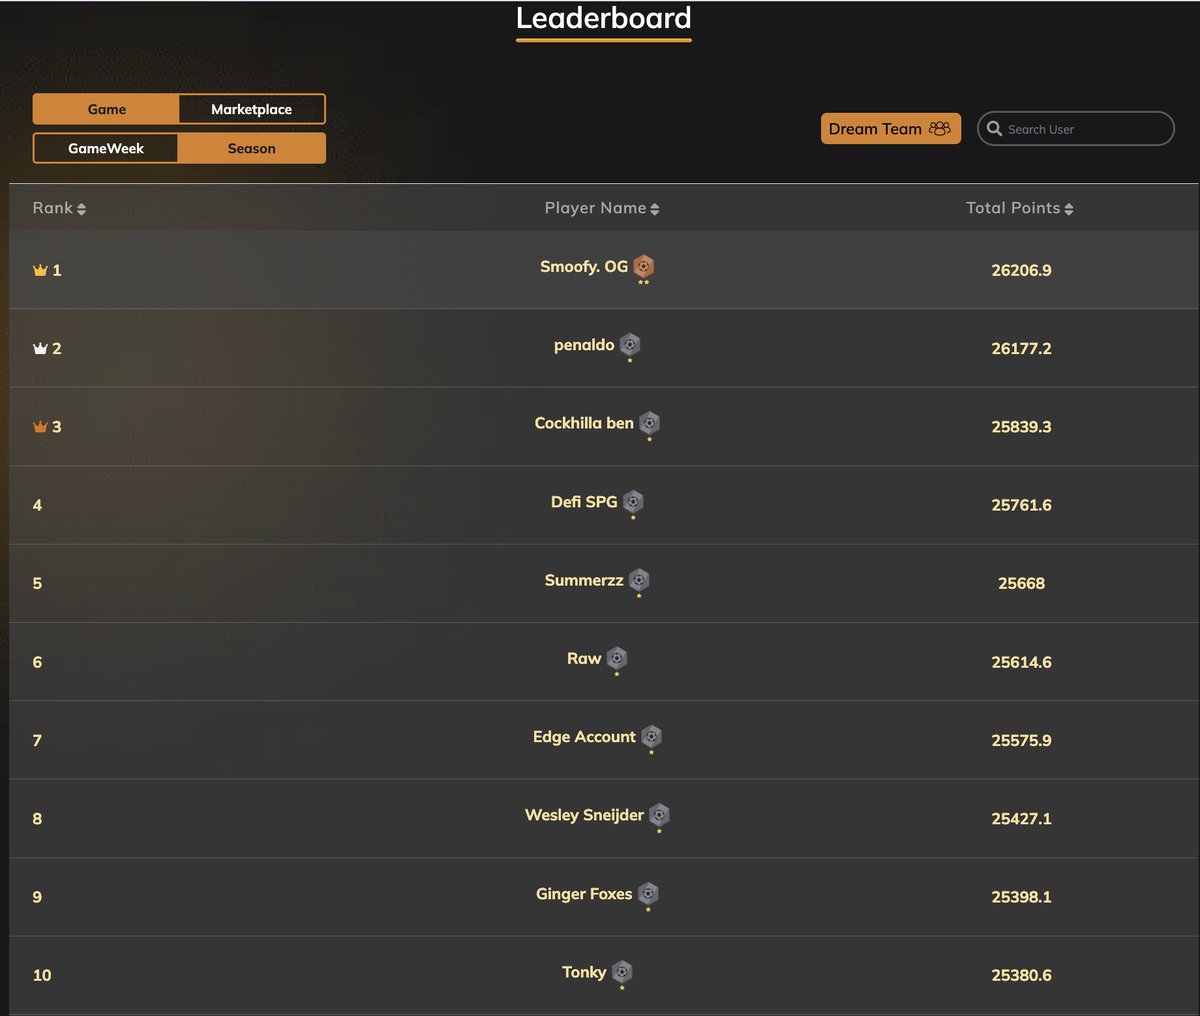This screenshot has width=1200, height=1016.
Task: Select the Wesley Sneijder player name
Action: [x=584, y=815]
